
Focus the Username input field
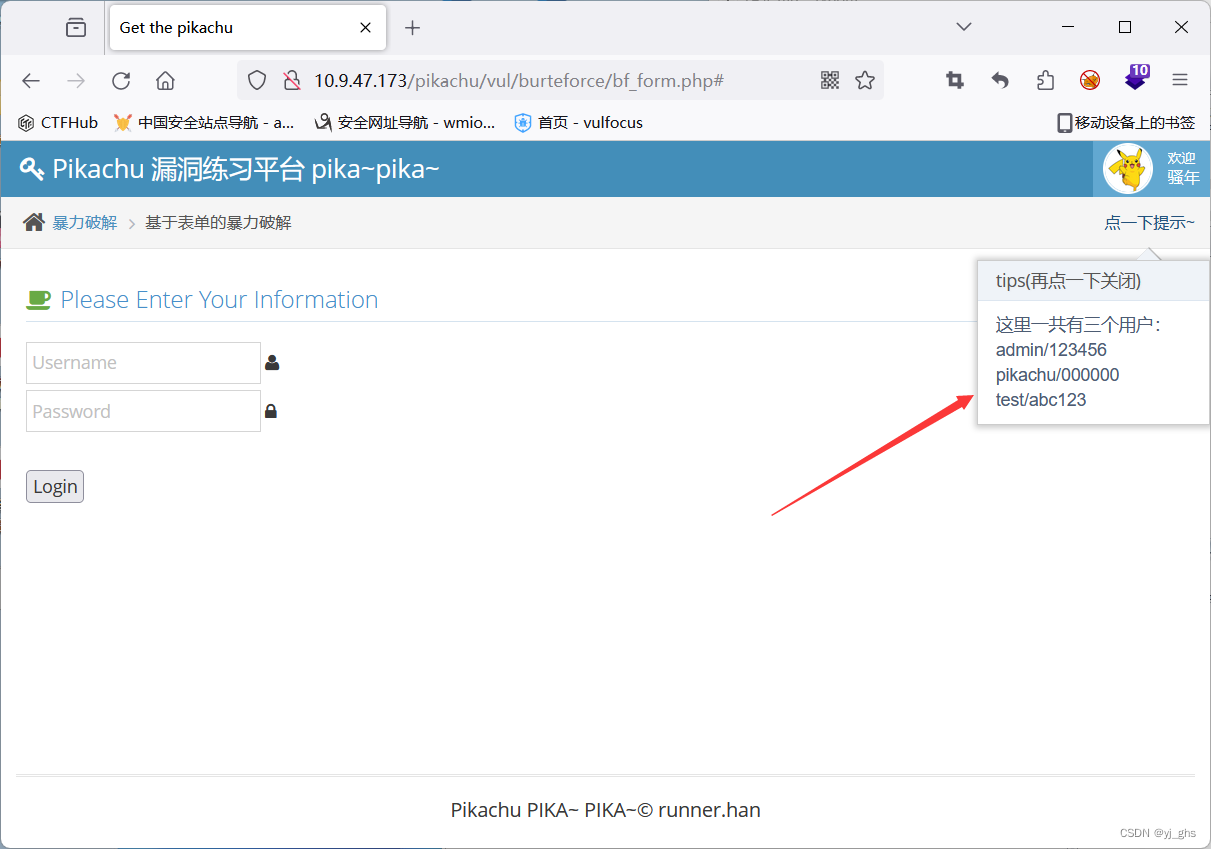(x=143, y=363)
